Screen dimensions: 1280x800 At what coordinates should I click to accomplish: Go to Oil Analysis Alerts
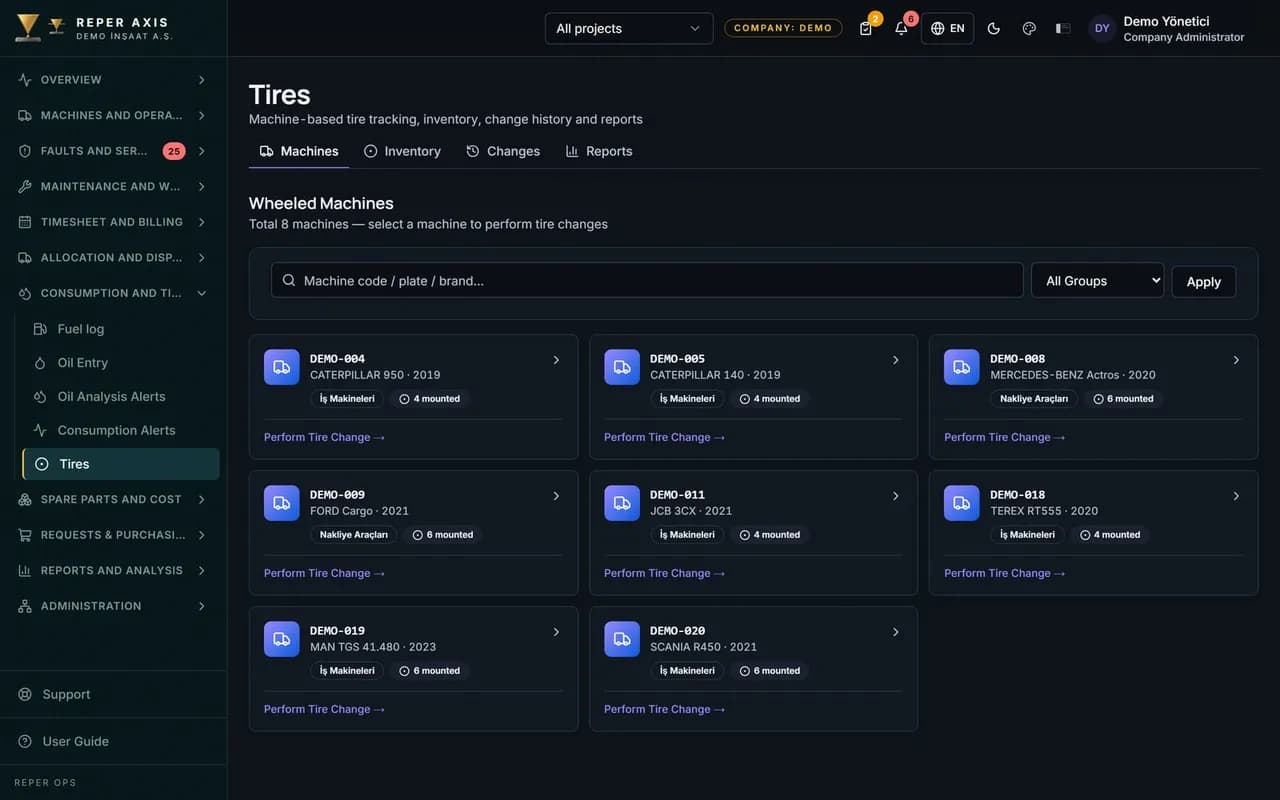(x=120, y=397)
